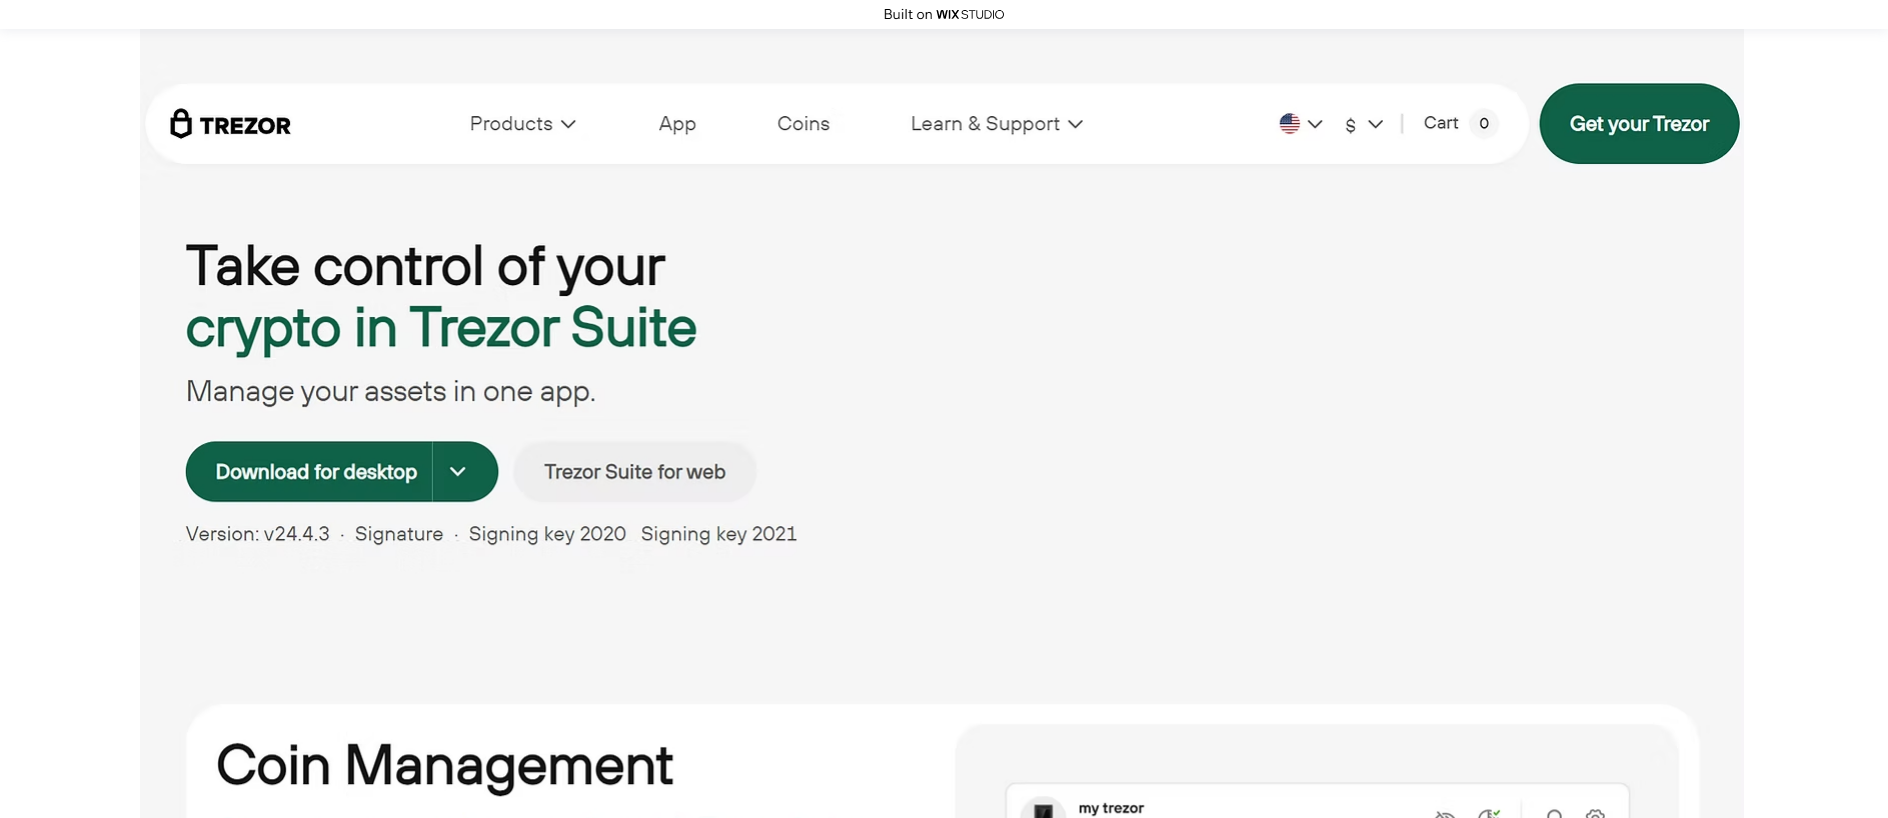
Task: Click the "Coin Management" heading
Action: pyautogui.click(x=445, y=765)
